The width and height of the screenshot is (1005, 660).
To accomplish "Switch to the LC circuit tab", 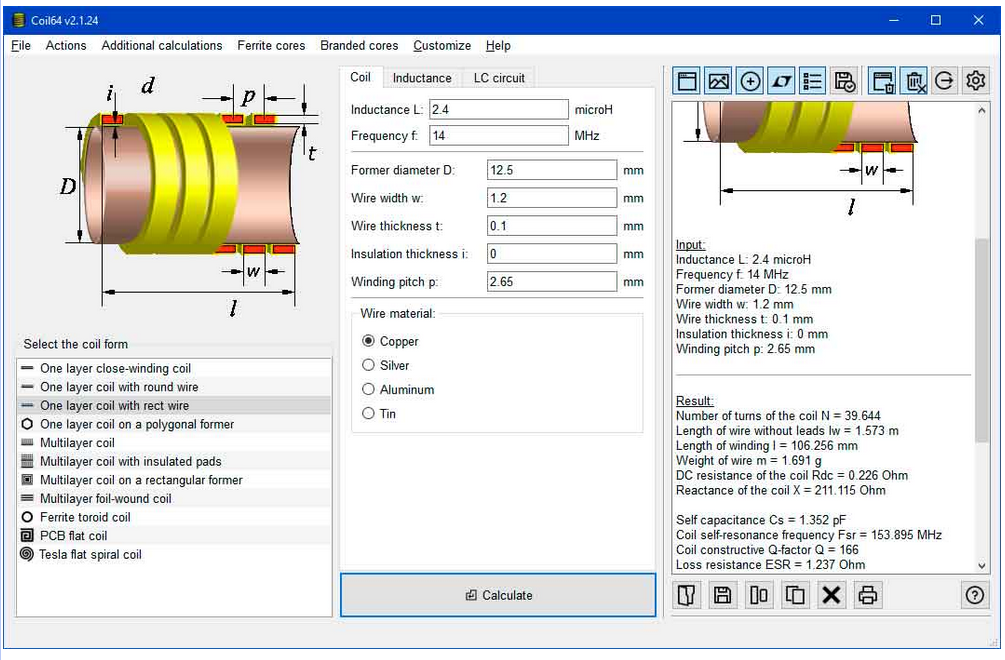I will (x=499, y=78).
